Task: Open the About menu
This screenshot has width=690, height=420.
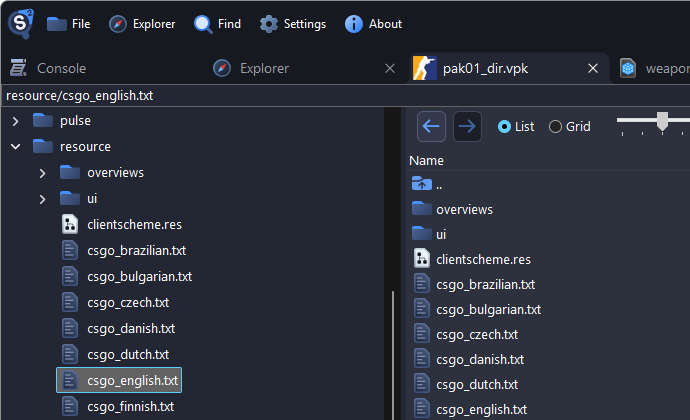Action: (373, 24)
